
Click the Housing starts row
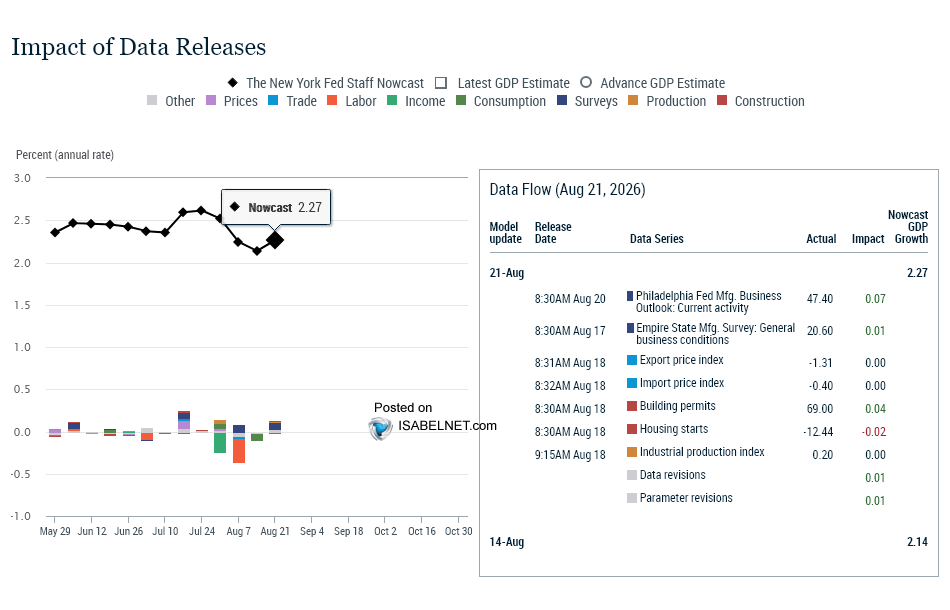(x=709, y=431)
